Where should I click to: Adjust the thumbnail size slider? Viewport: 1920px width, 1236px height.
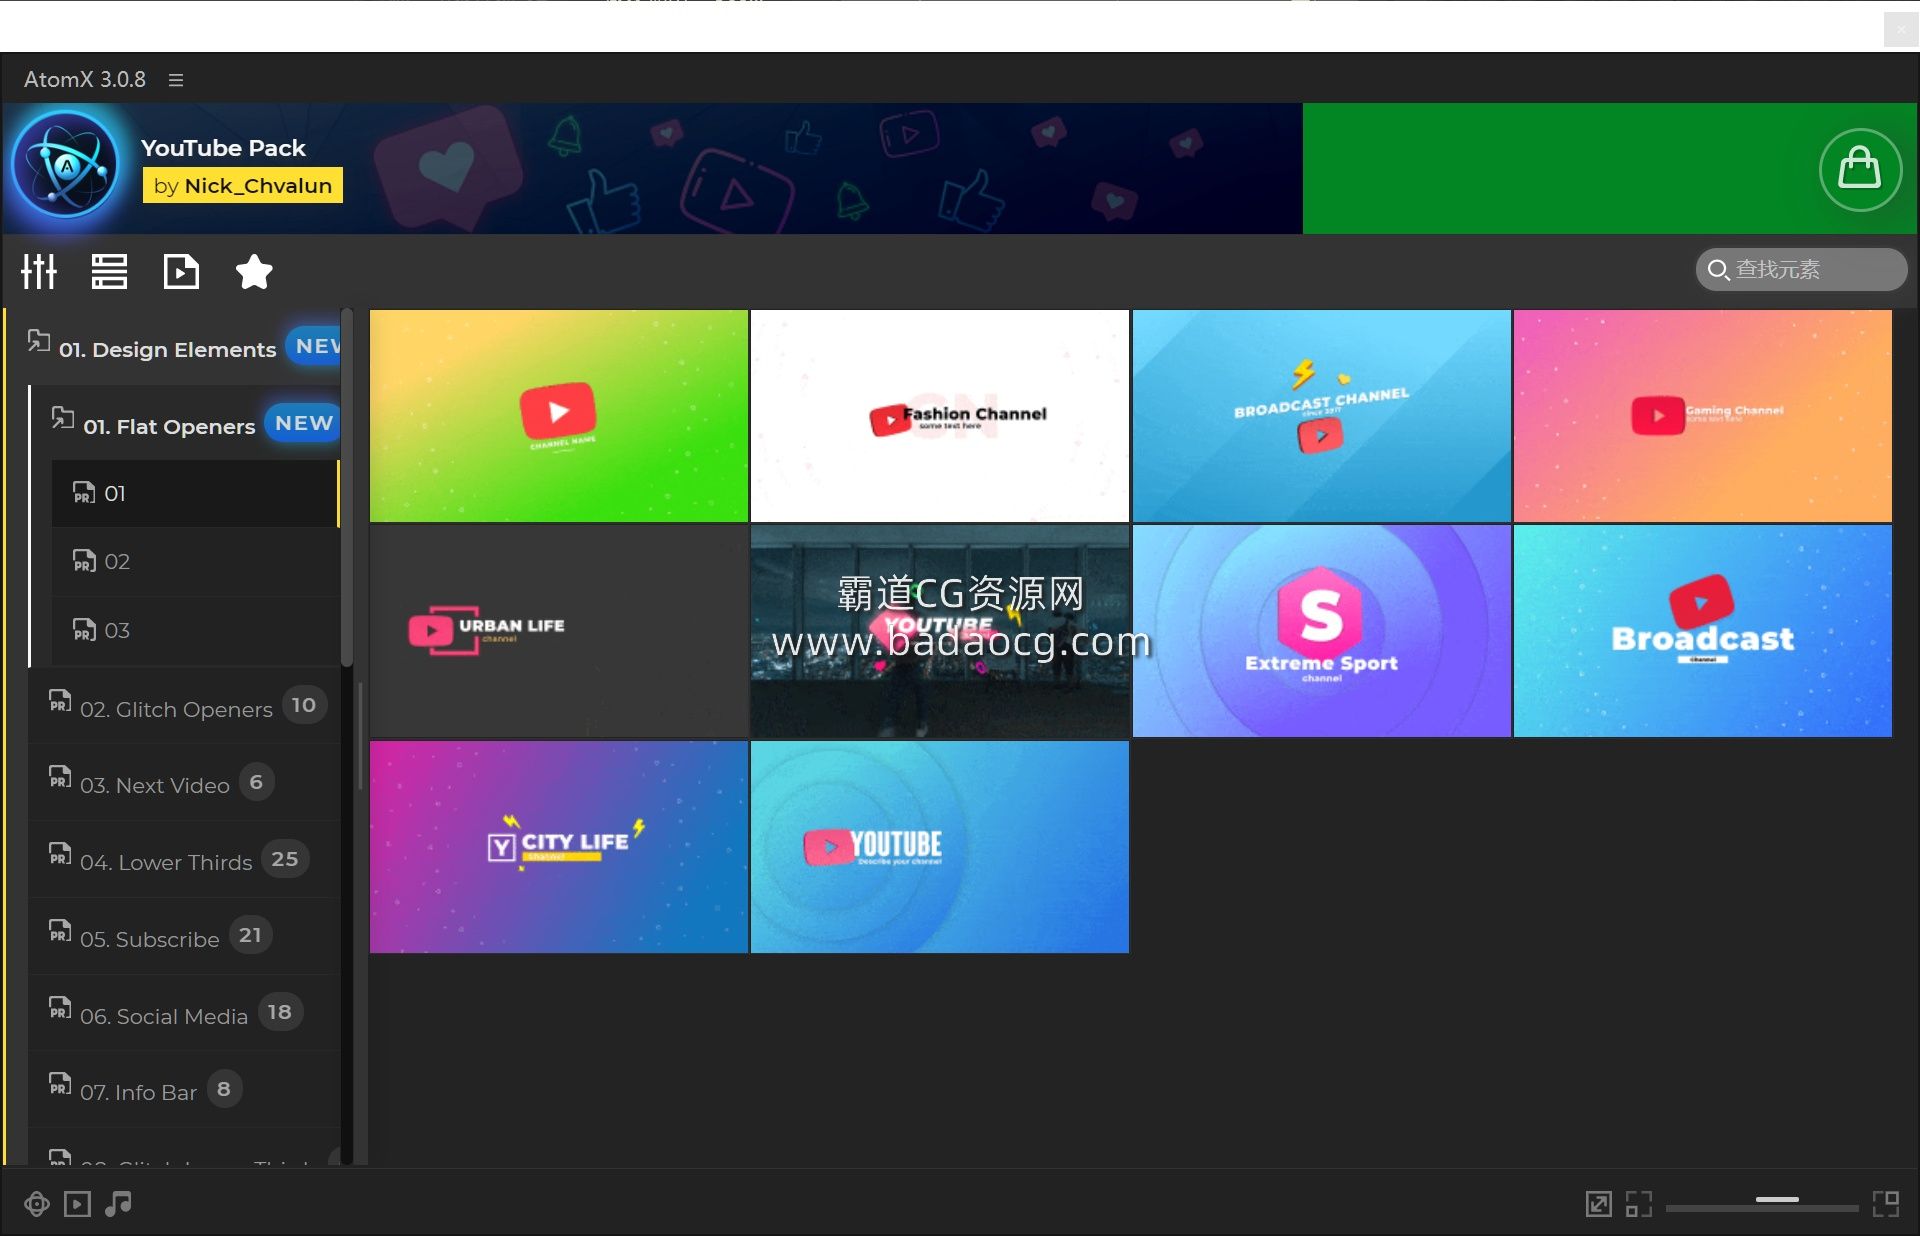tap(1762, 1204)
